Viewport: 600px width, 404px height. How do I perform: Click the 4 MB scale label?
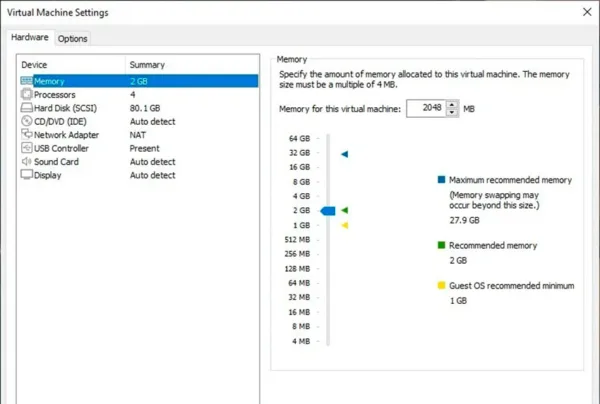(301, 341)
